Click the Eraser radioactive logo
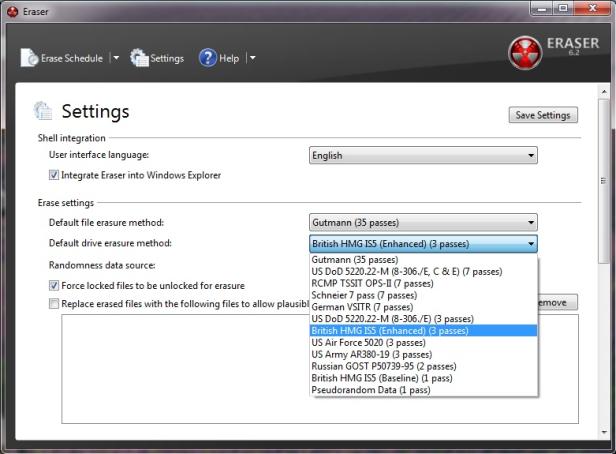The width and height of the screenshot is (616, 454). tap(525, 53)
